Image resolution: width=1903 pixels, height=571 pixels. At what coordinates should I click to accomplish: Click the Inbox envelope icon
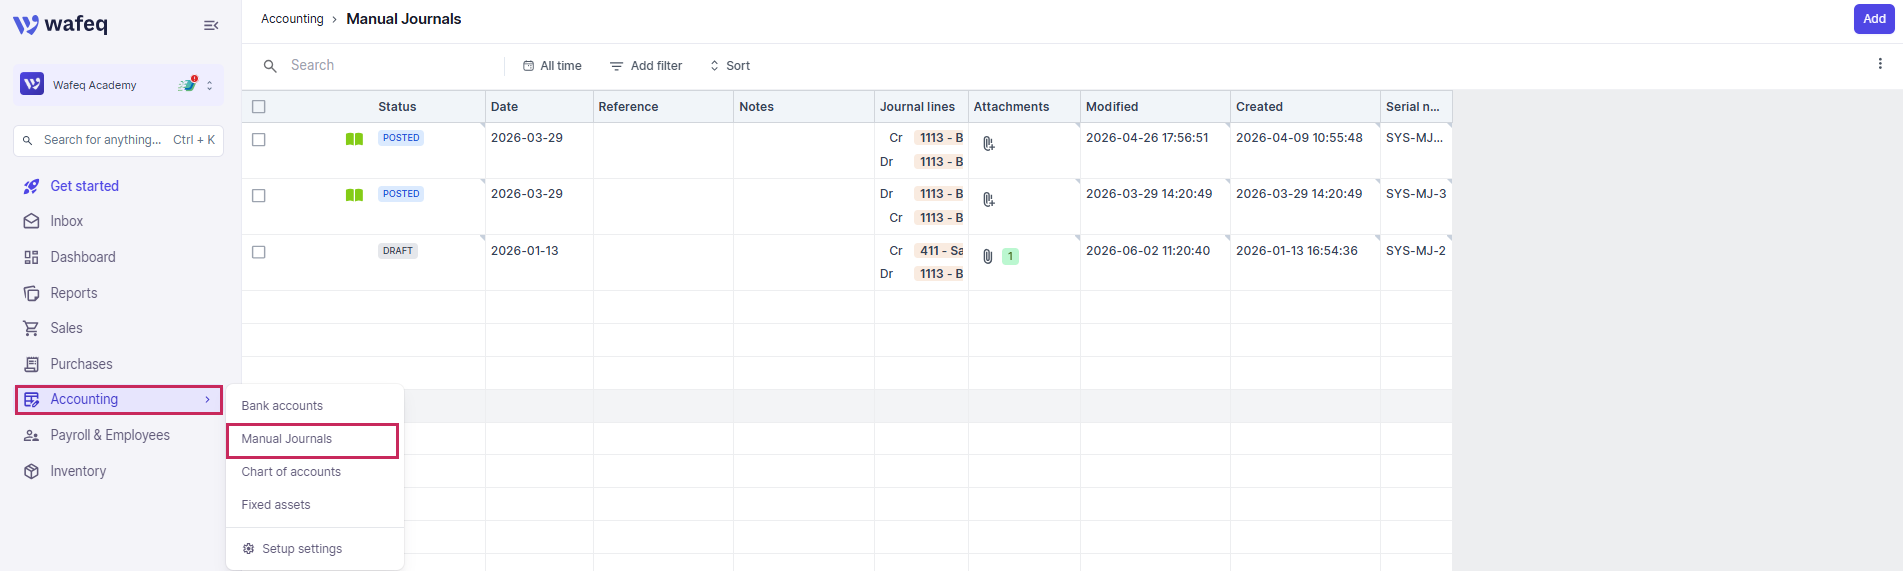click(x=31, y=221)
